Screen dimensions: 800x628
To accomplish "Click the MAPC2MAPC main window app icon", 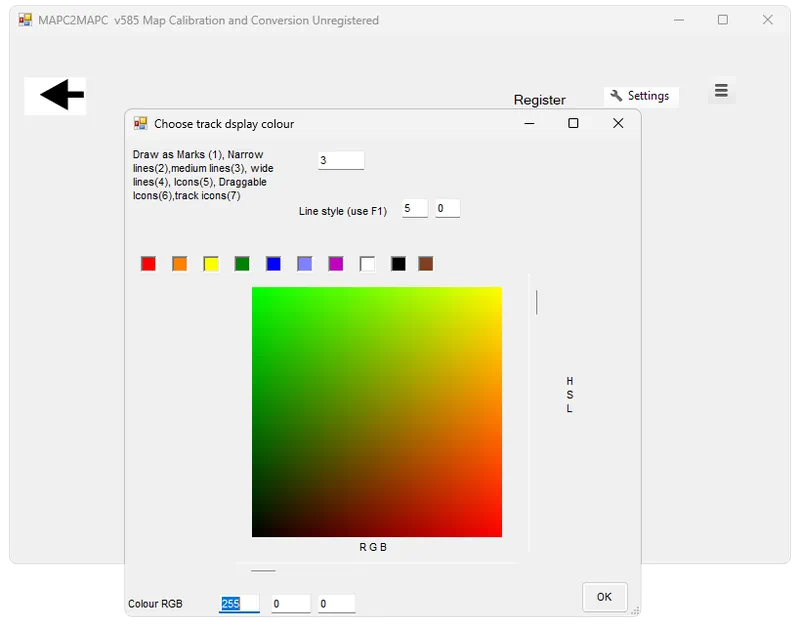I will coord(25,20).
